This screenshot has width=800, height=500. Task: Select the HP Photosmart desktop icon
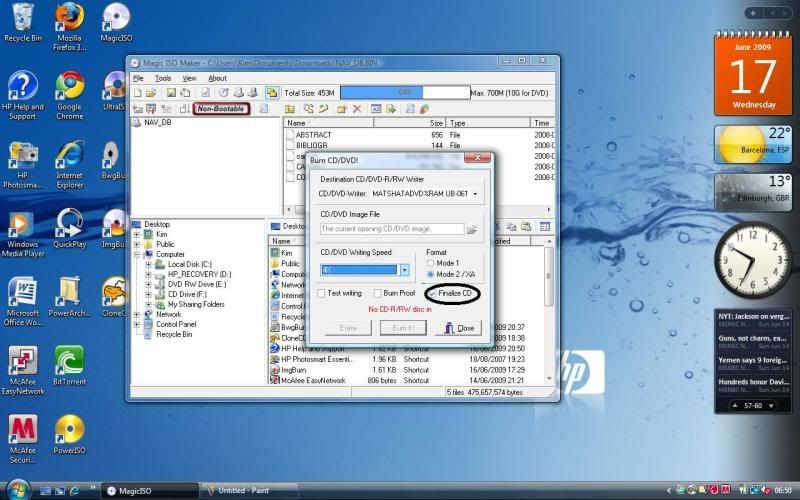[x=22, y=164]
